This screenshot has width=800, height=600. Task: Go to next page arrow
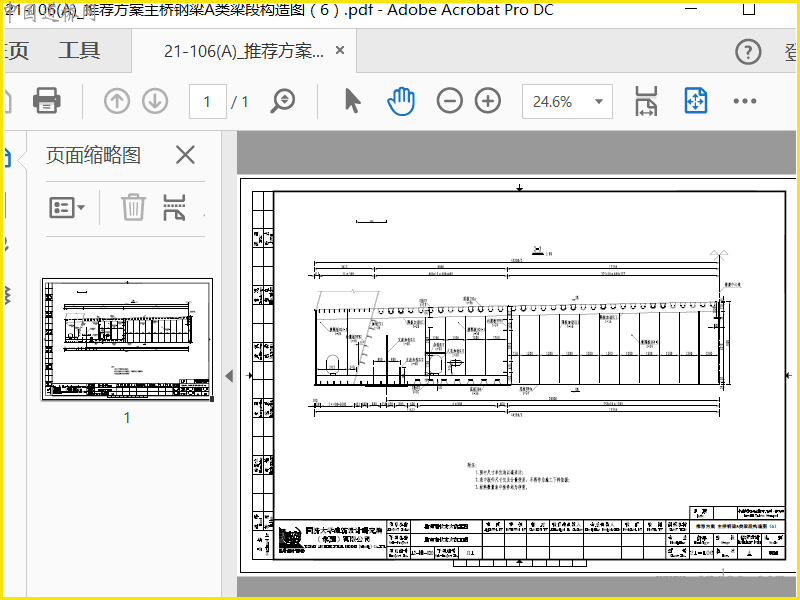[x=155, y=101]
